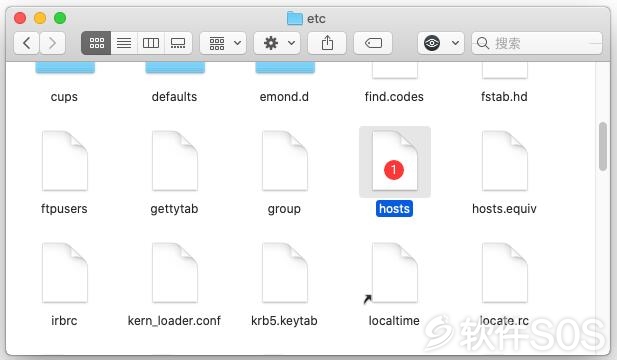
Task: Click the search field
Action: (x=537, y=43)
